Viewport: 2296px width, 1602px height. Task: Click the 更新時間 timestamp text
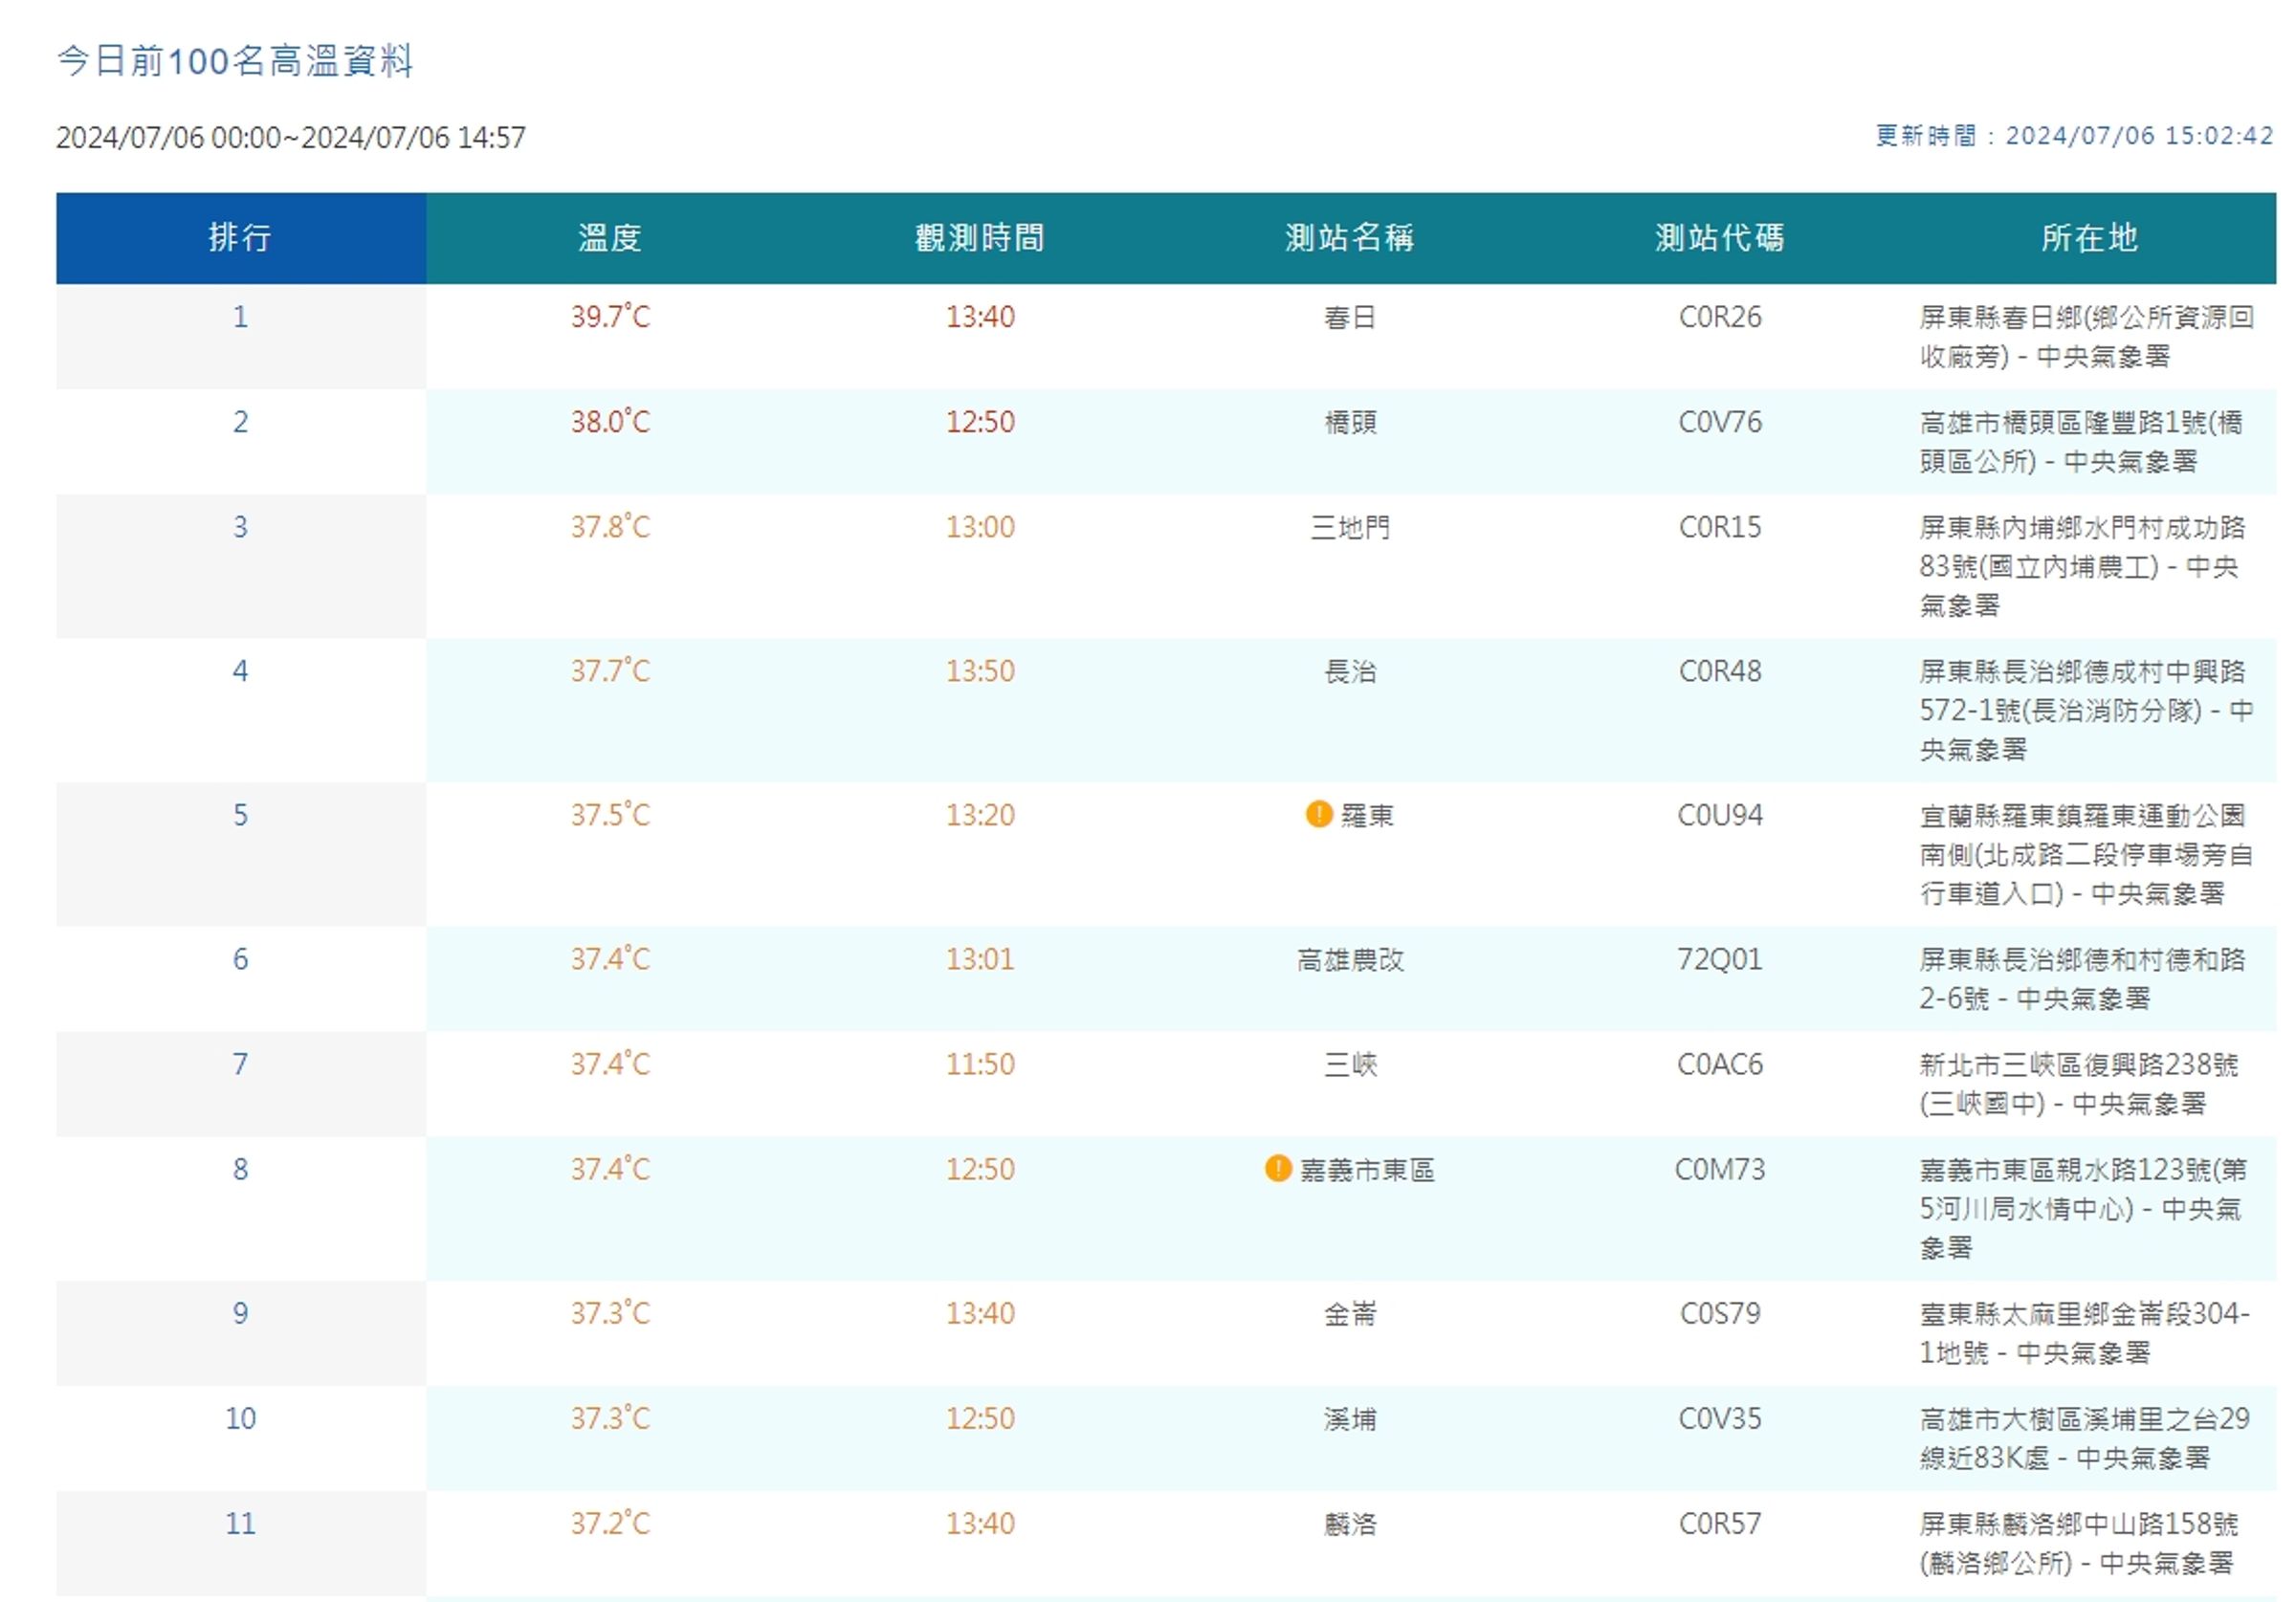pyautogui.click(x=2075, y=135)
